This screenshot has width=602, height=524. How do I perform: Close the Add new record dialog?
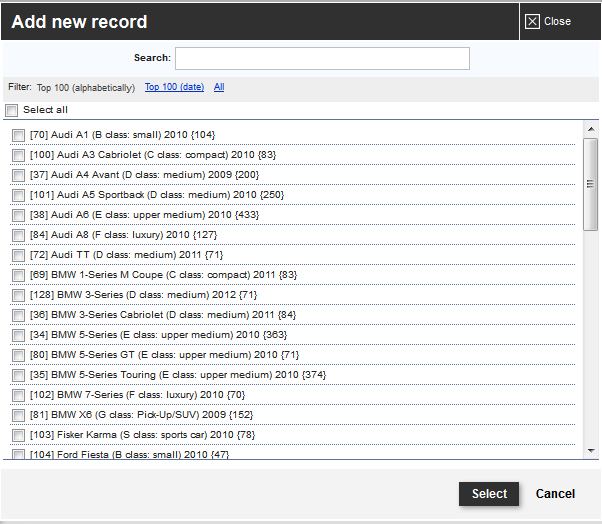548,21
